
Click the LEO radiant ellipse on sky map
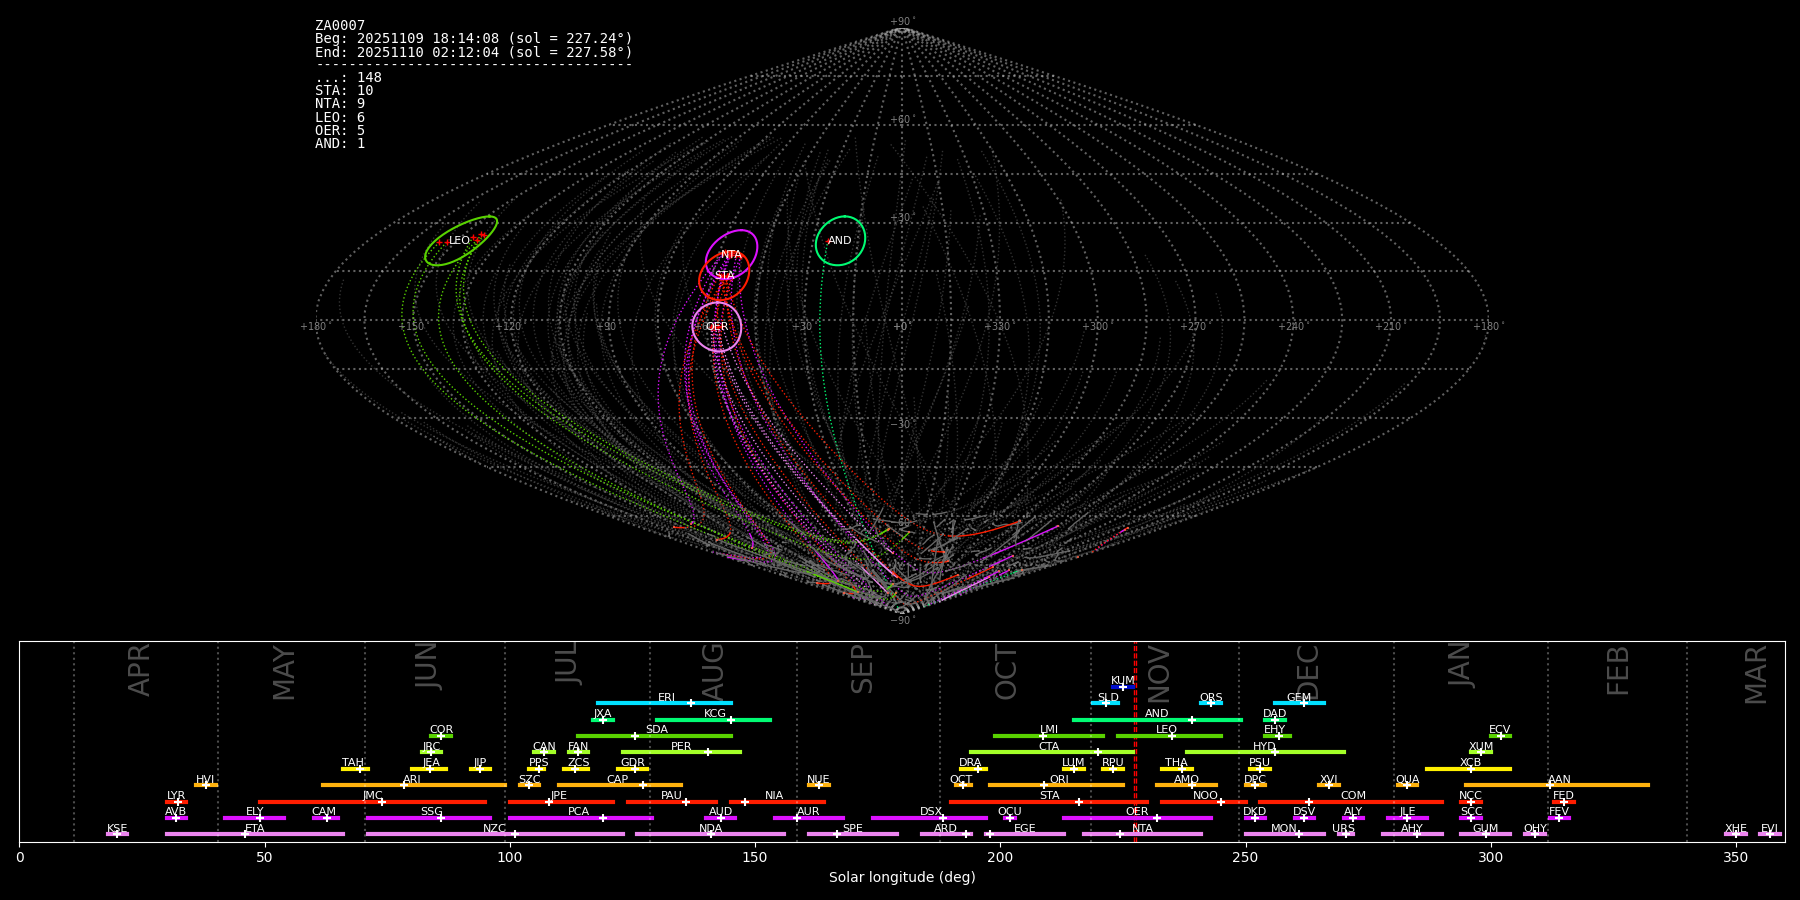(x=461, y=241)
